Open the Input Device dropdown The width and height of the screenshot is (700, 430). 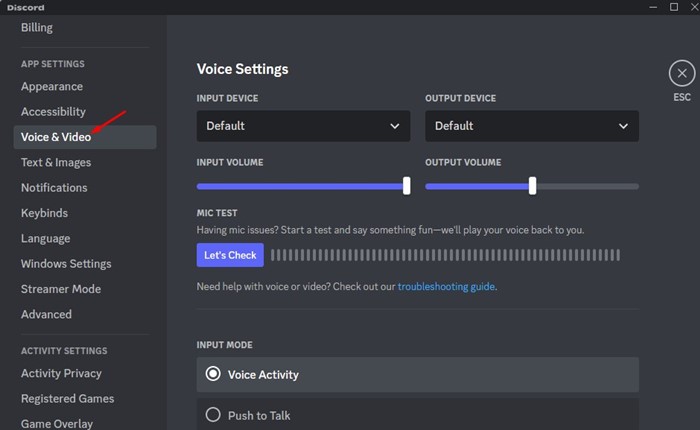(x=303, y=126)
